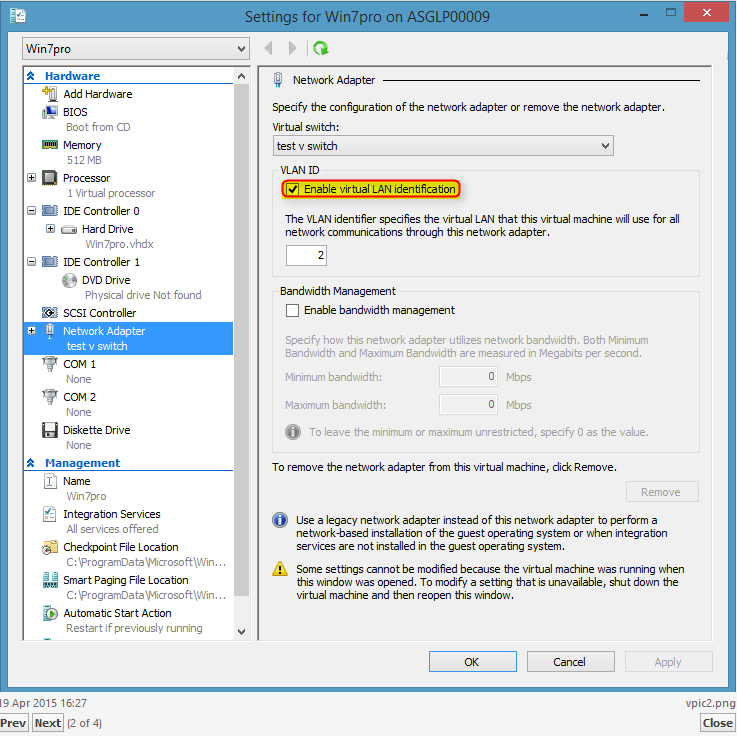Image resolution: width=737 pixels, height=736 pixels.
Task: Click the OK button
Action: pyautogui.click(x=471, y=662)
